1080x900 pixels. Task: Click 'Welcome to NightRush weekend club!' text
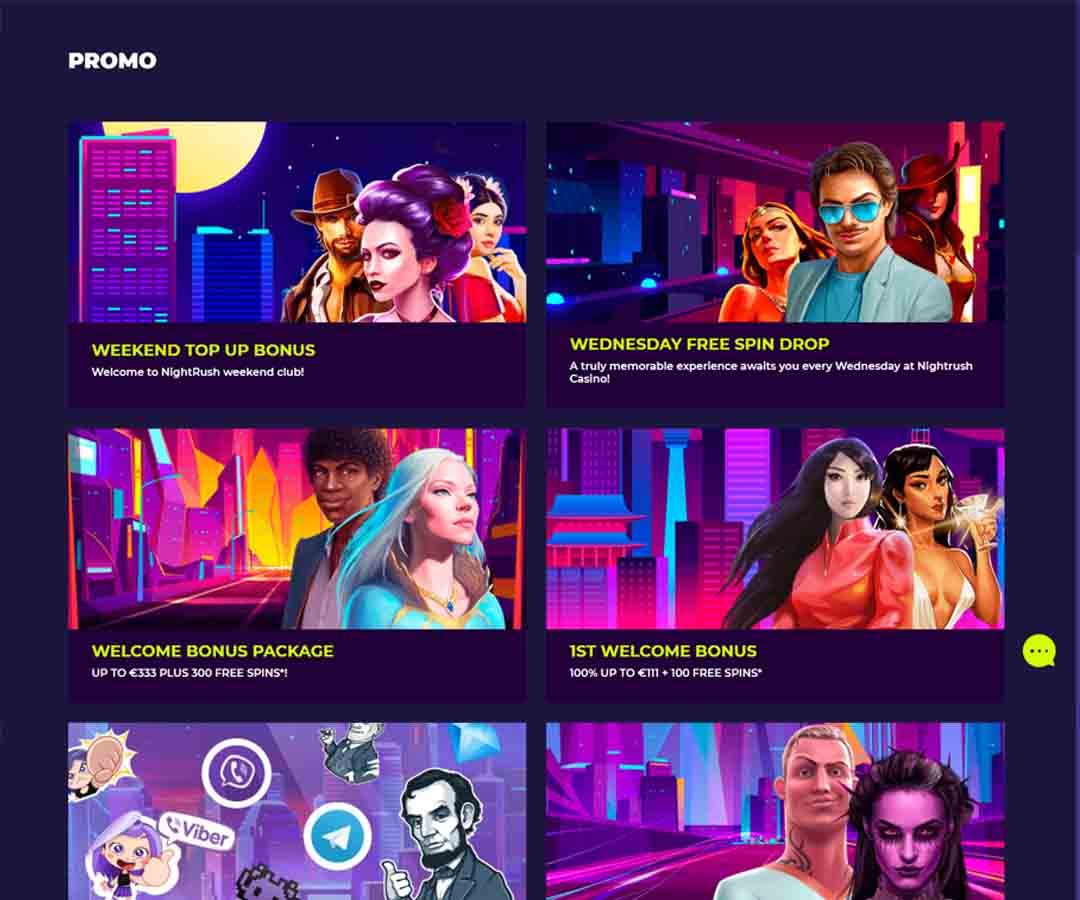click(x=198, y=372)
